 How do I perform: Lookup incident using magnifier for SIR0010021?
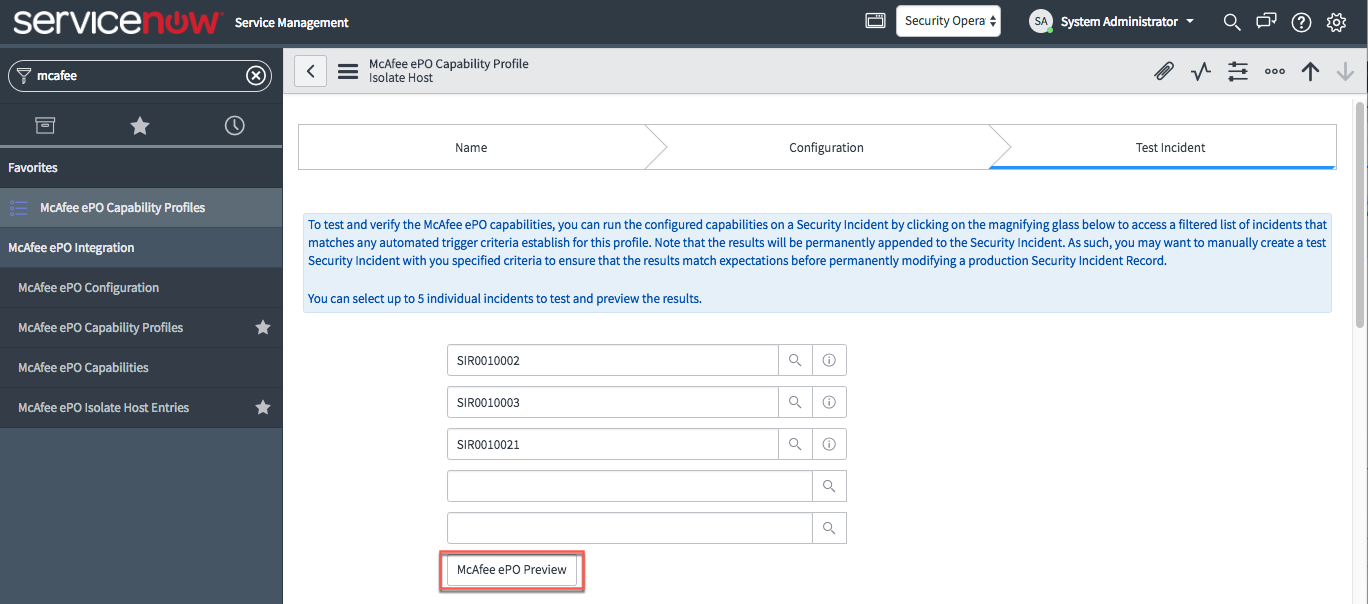click(x=795, y=444)
